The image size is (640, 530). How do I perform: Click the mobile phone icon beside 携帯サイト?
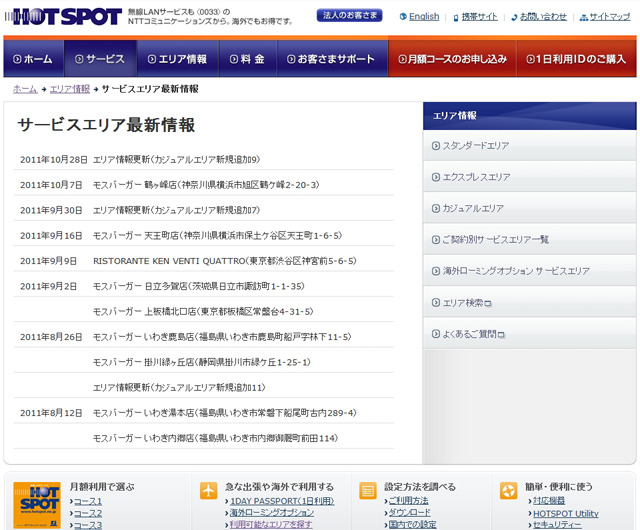coord(456,18)
